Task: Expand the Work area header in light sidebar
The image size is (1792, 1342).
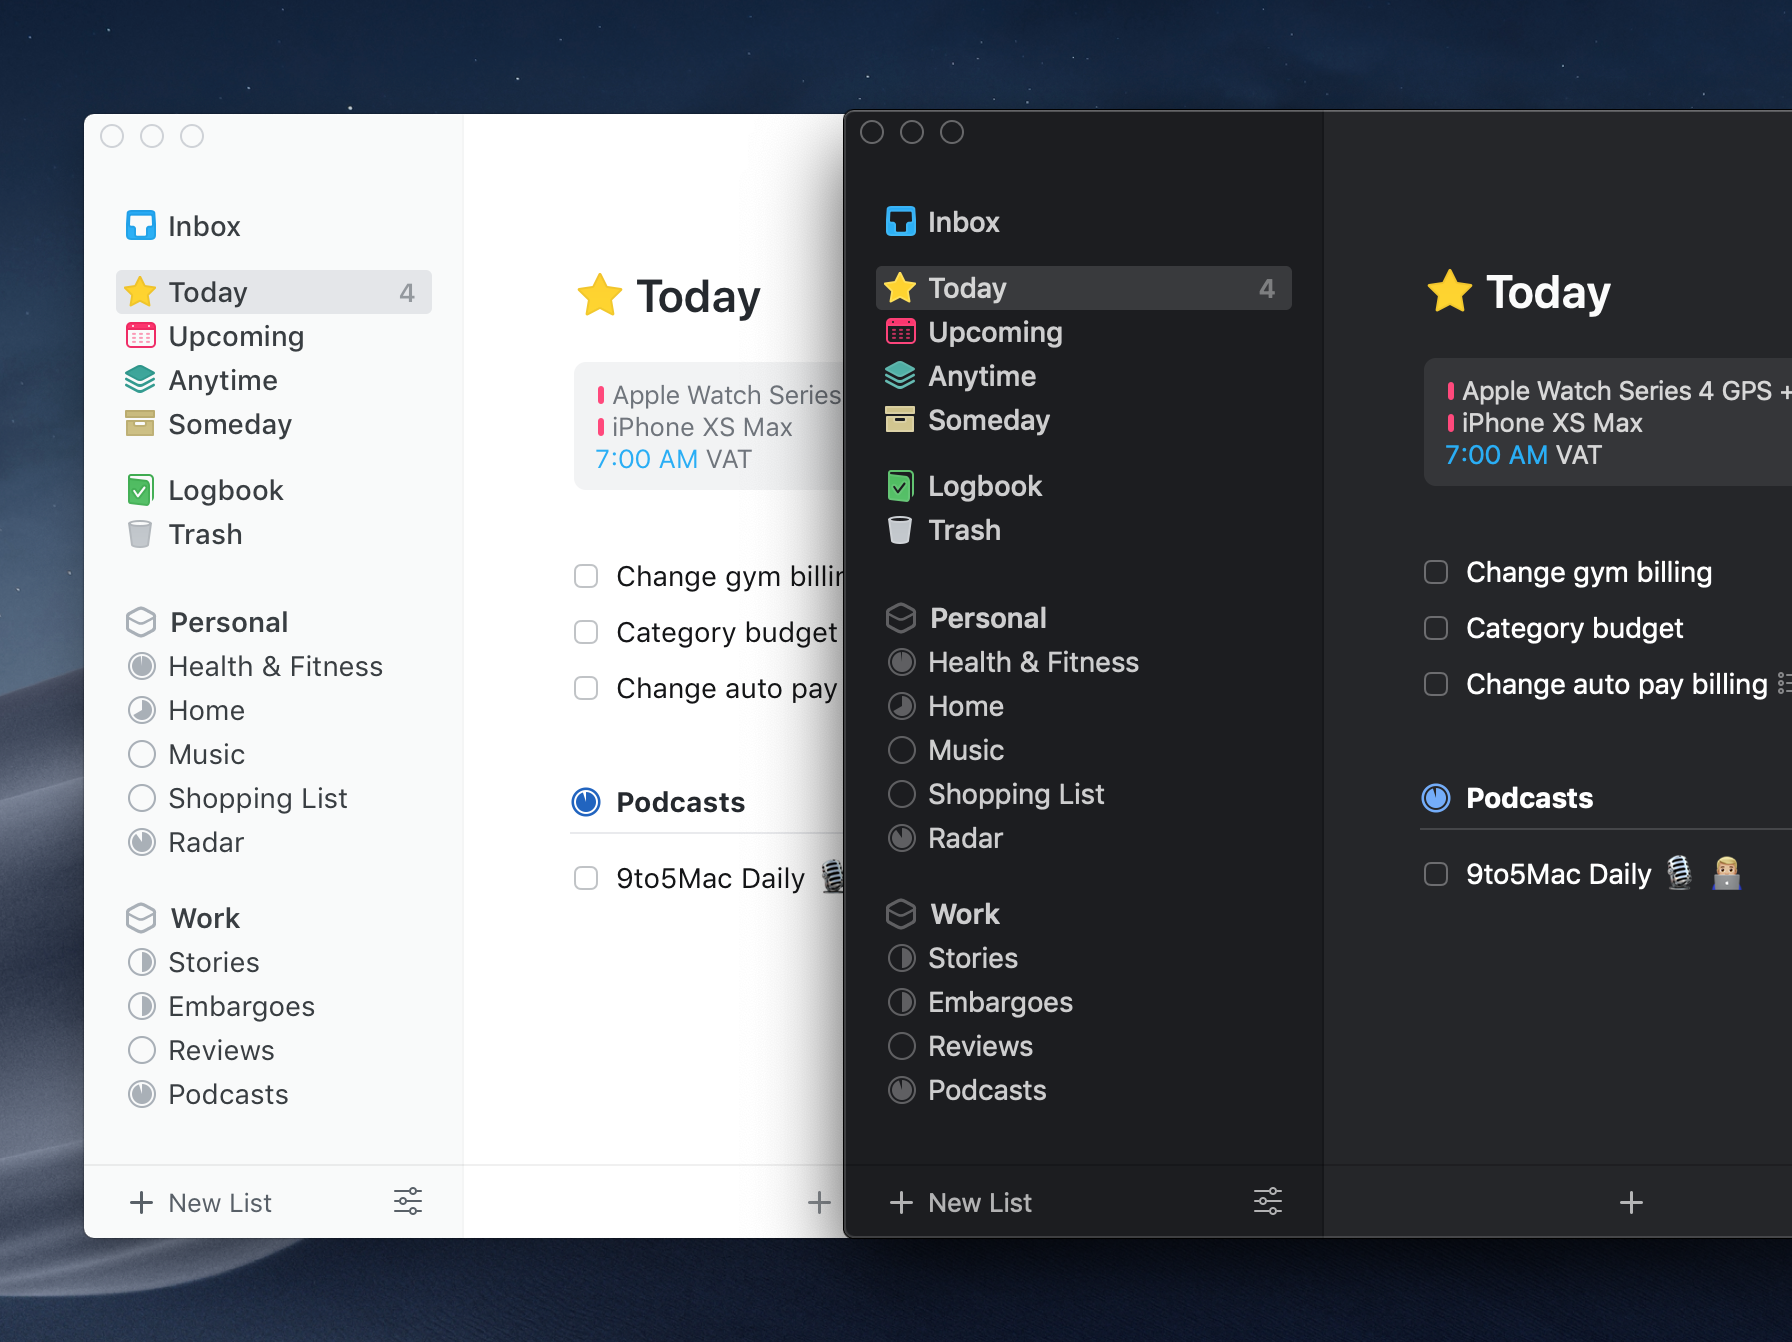Action: (204, 918)
